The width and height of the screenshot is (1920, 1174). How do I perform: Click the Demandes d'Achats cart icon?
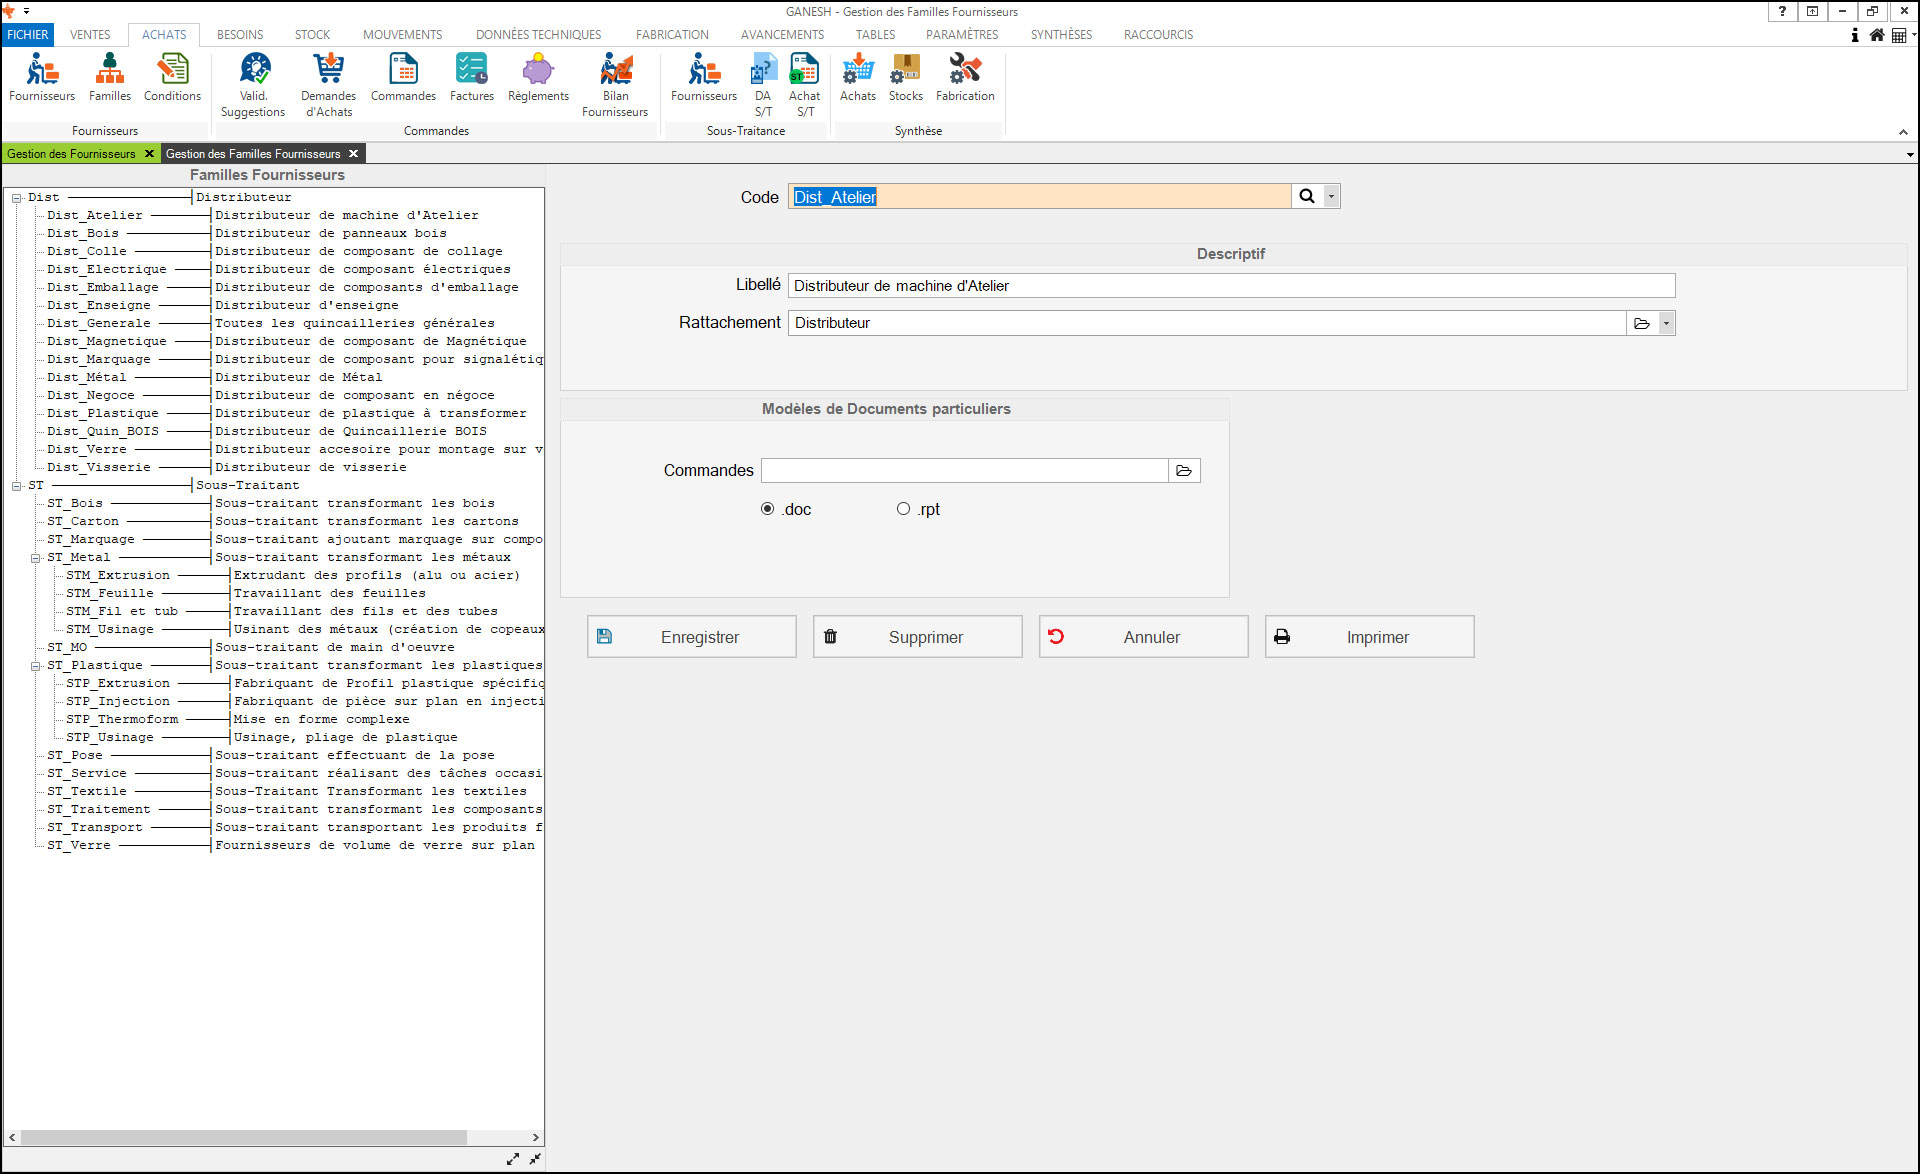(x=328, y=84)
